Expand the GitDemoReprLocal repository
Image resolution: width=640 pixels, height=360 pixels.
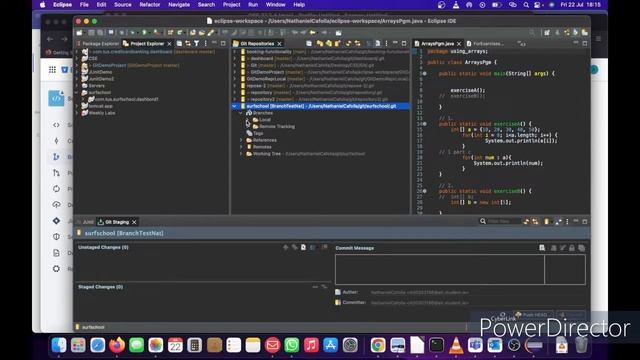235,79
